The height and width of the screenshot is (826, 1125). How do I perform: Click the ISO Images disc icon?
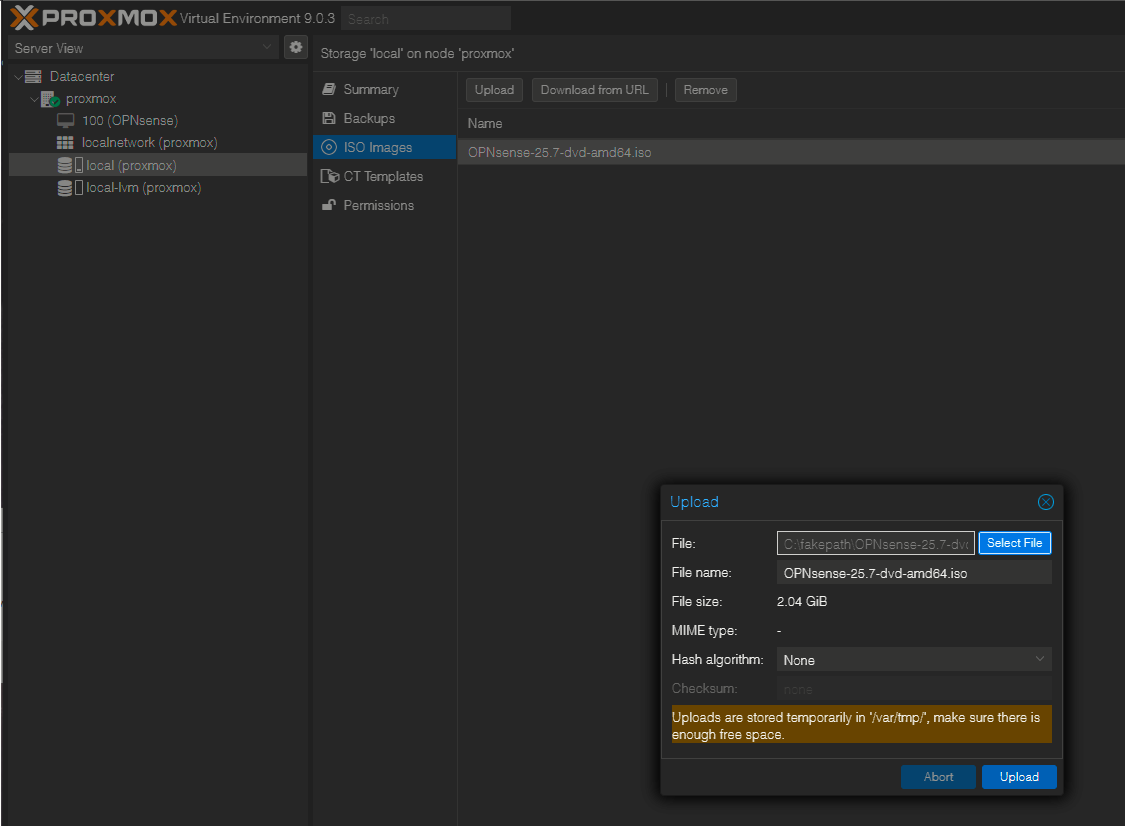tap(329, 147)
